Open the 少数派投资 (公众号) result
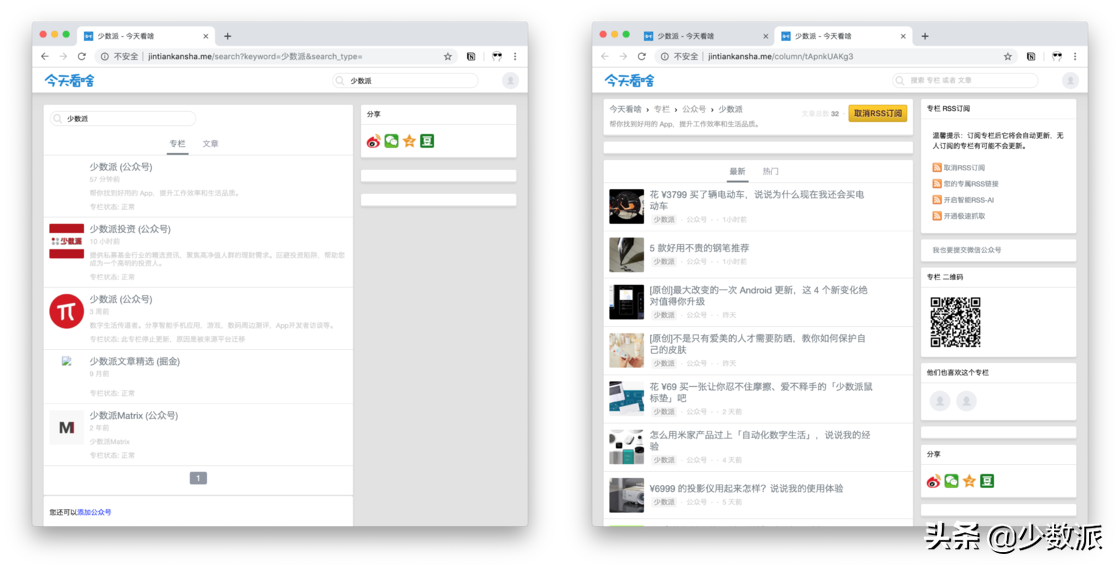1120x569 pixels. 130,229
